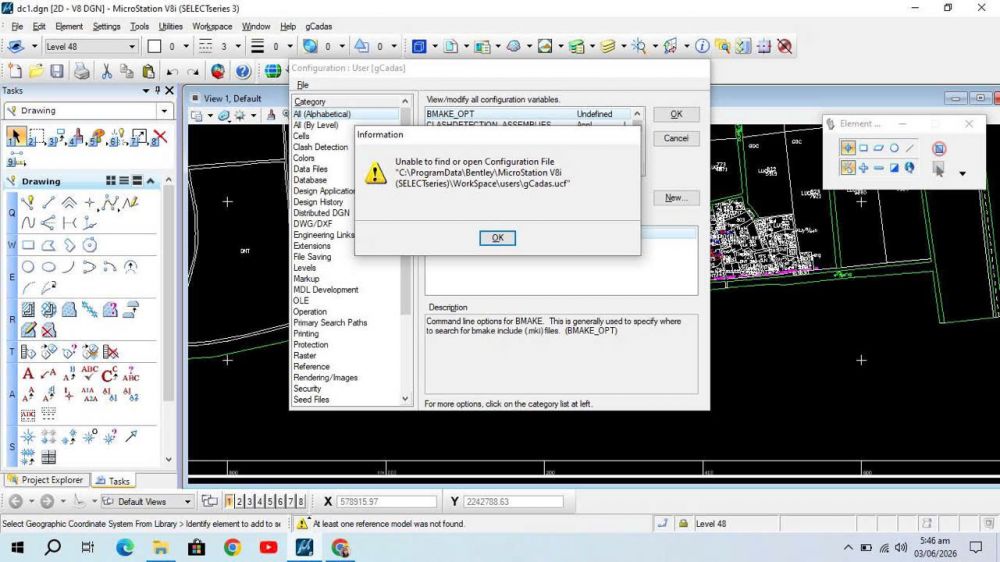Switch Drawing tasks to icon layout view
The width and height of the screenshot is (1000, 562).
point(111,181)
